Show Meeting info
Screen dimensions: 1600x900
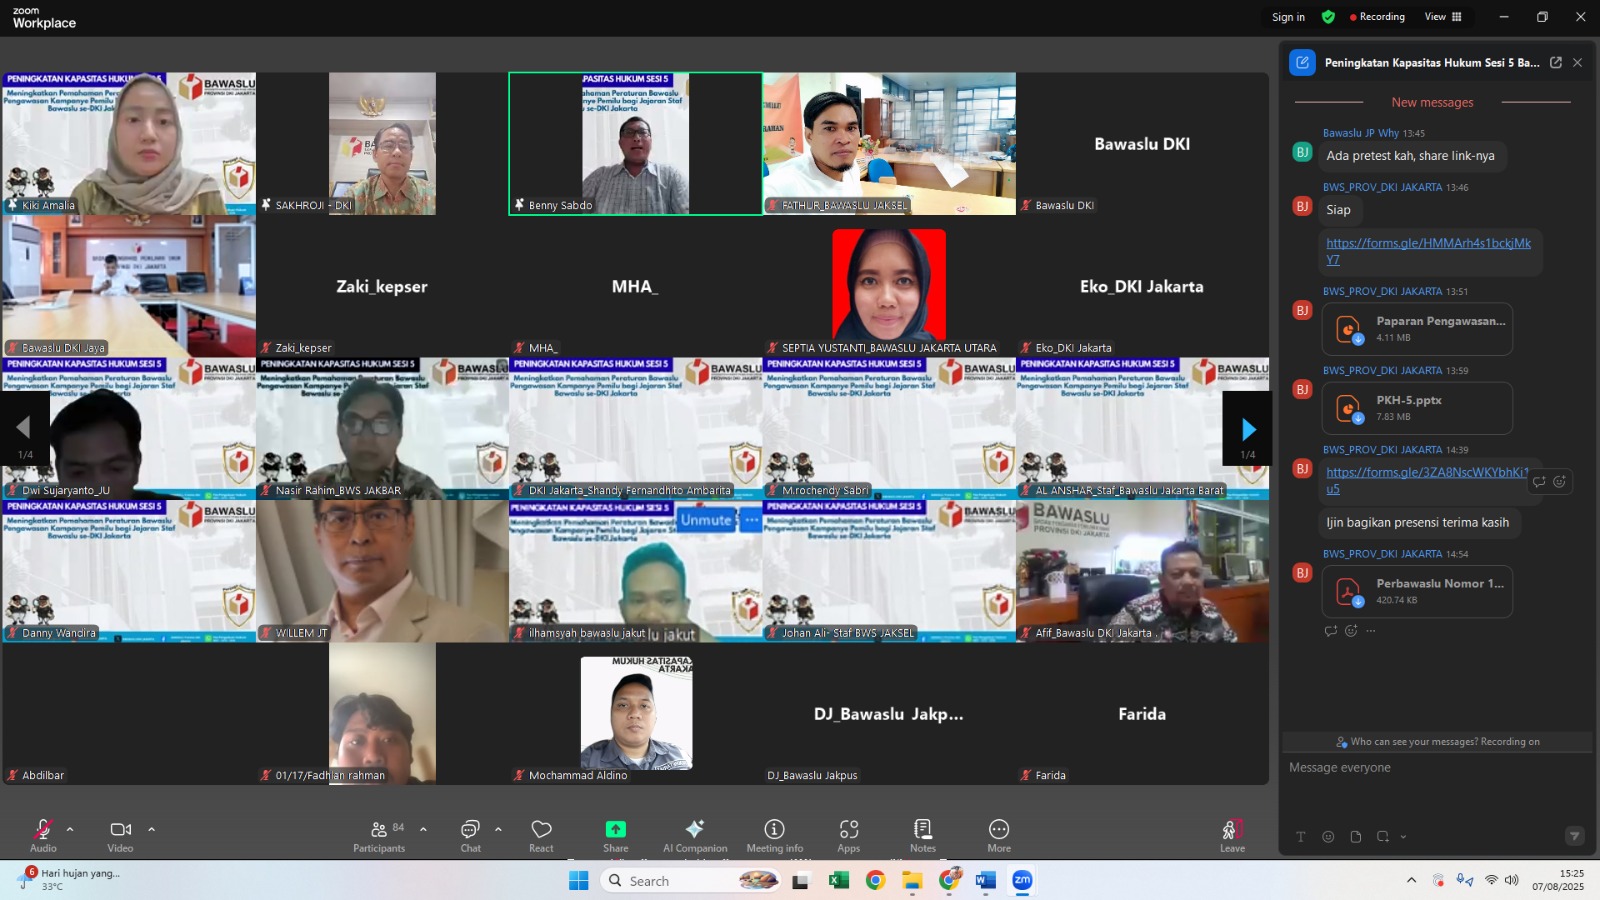pos(774,835)
